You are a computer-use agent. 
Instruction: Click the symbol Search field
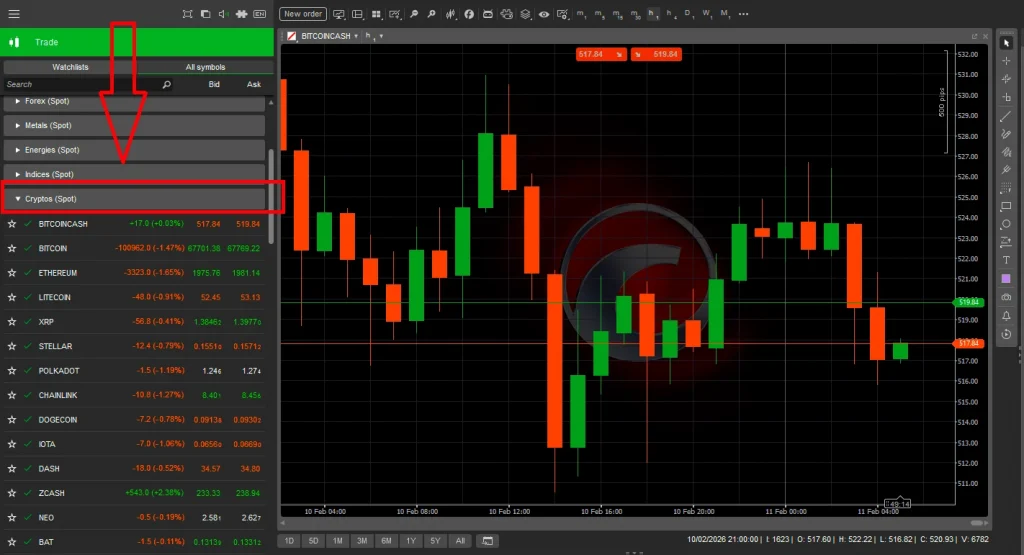(x=88, y=84)
